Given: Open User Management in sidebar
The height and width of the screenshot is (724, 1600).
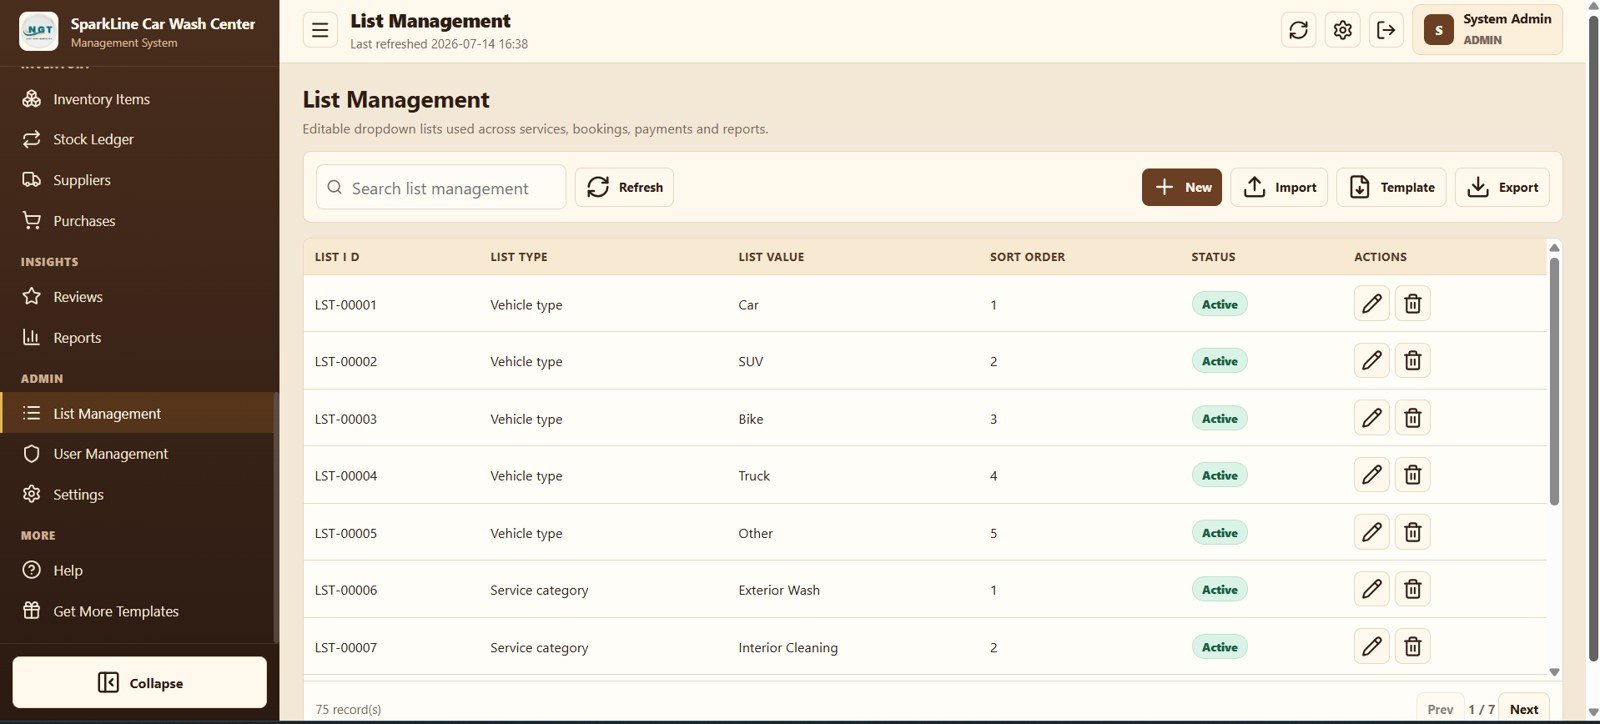Looking at the screenshot, I should [x=137, y=454].
